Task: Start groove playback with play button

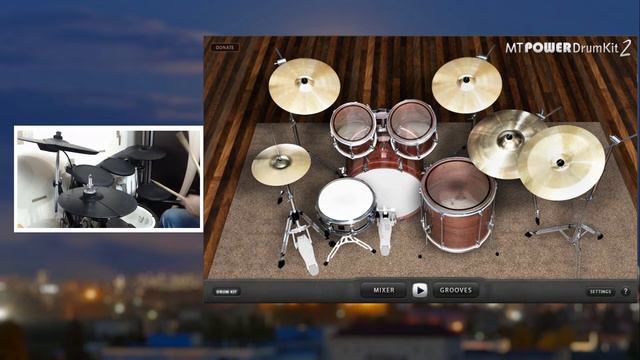Action: [x=420, y=290]
